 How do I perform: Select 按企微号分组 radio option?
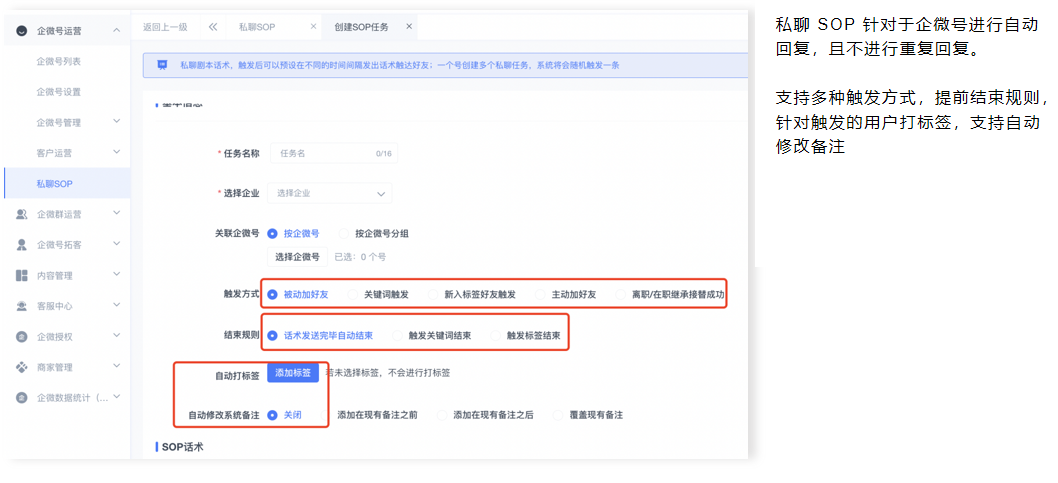point(344,233)
